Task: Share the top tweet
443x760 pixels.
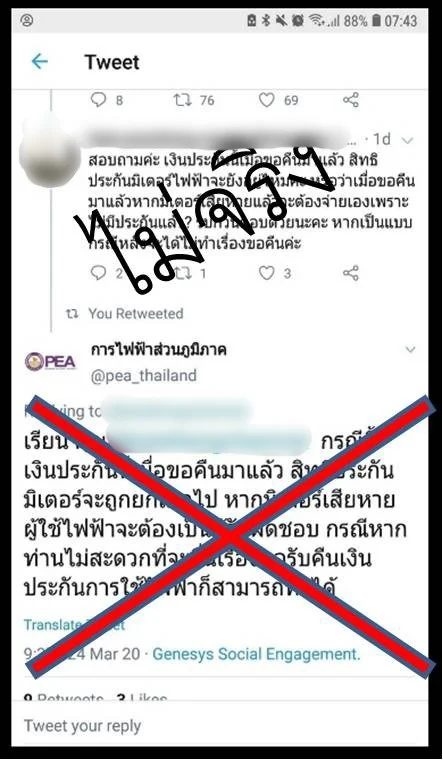Action: 350,100
